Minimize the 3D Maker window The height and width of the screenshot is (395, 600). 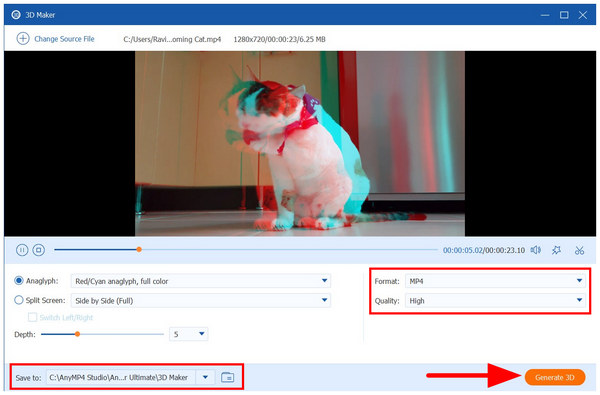tap(545, 15)
